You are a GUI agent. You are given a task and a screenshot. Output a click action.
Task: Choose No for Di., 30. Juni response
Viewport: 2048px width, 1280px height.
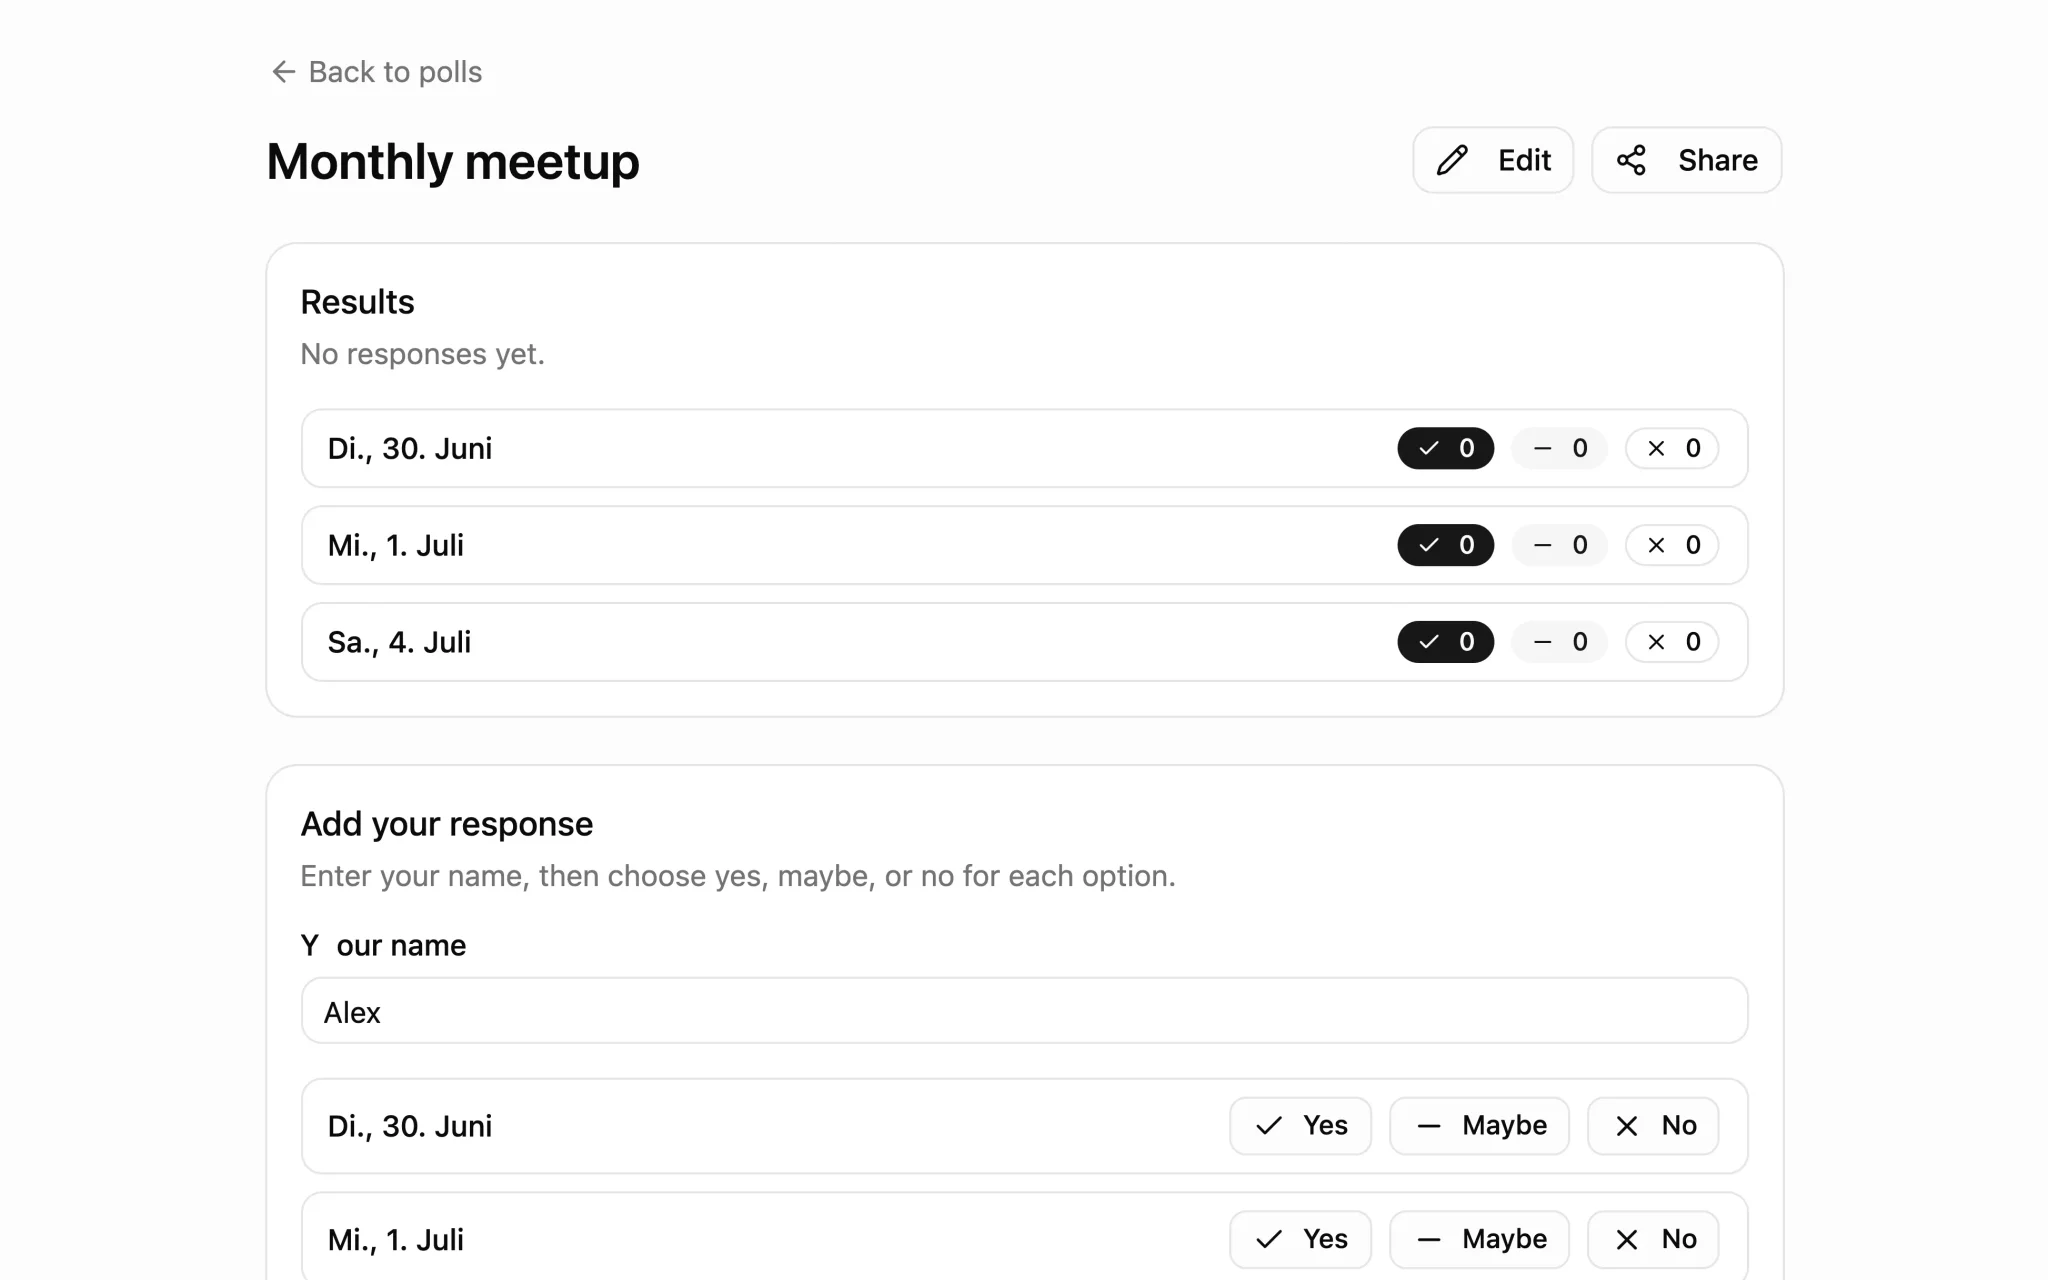coord(1653,1126)
